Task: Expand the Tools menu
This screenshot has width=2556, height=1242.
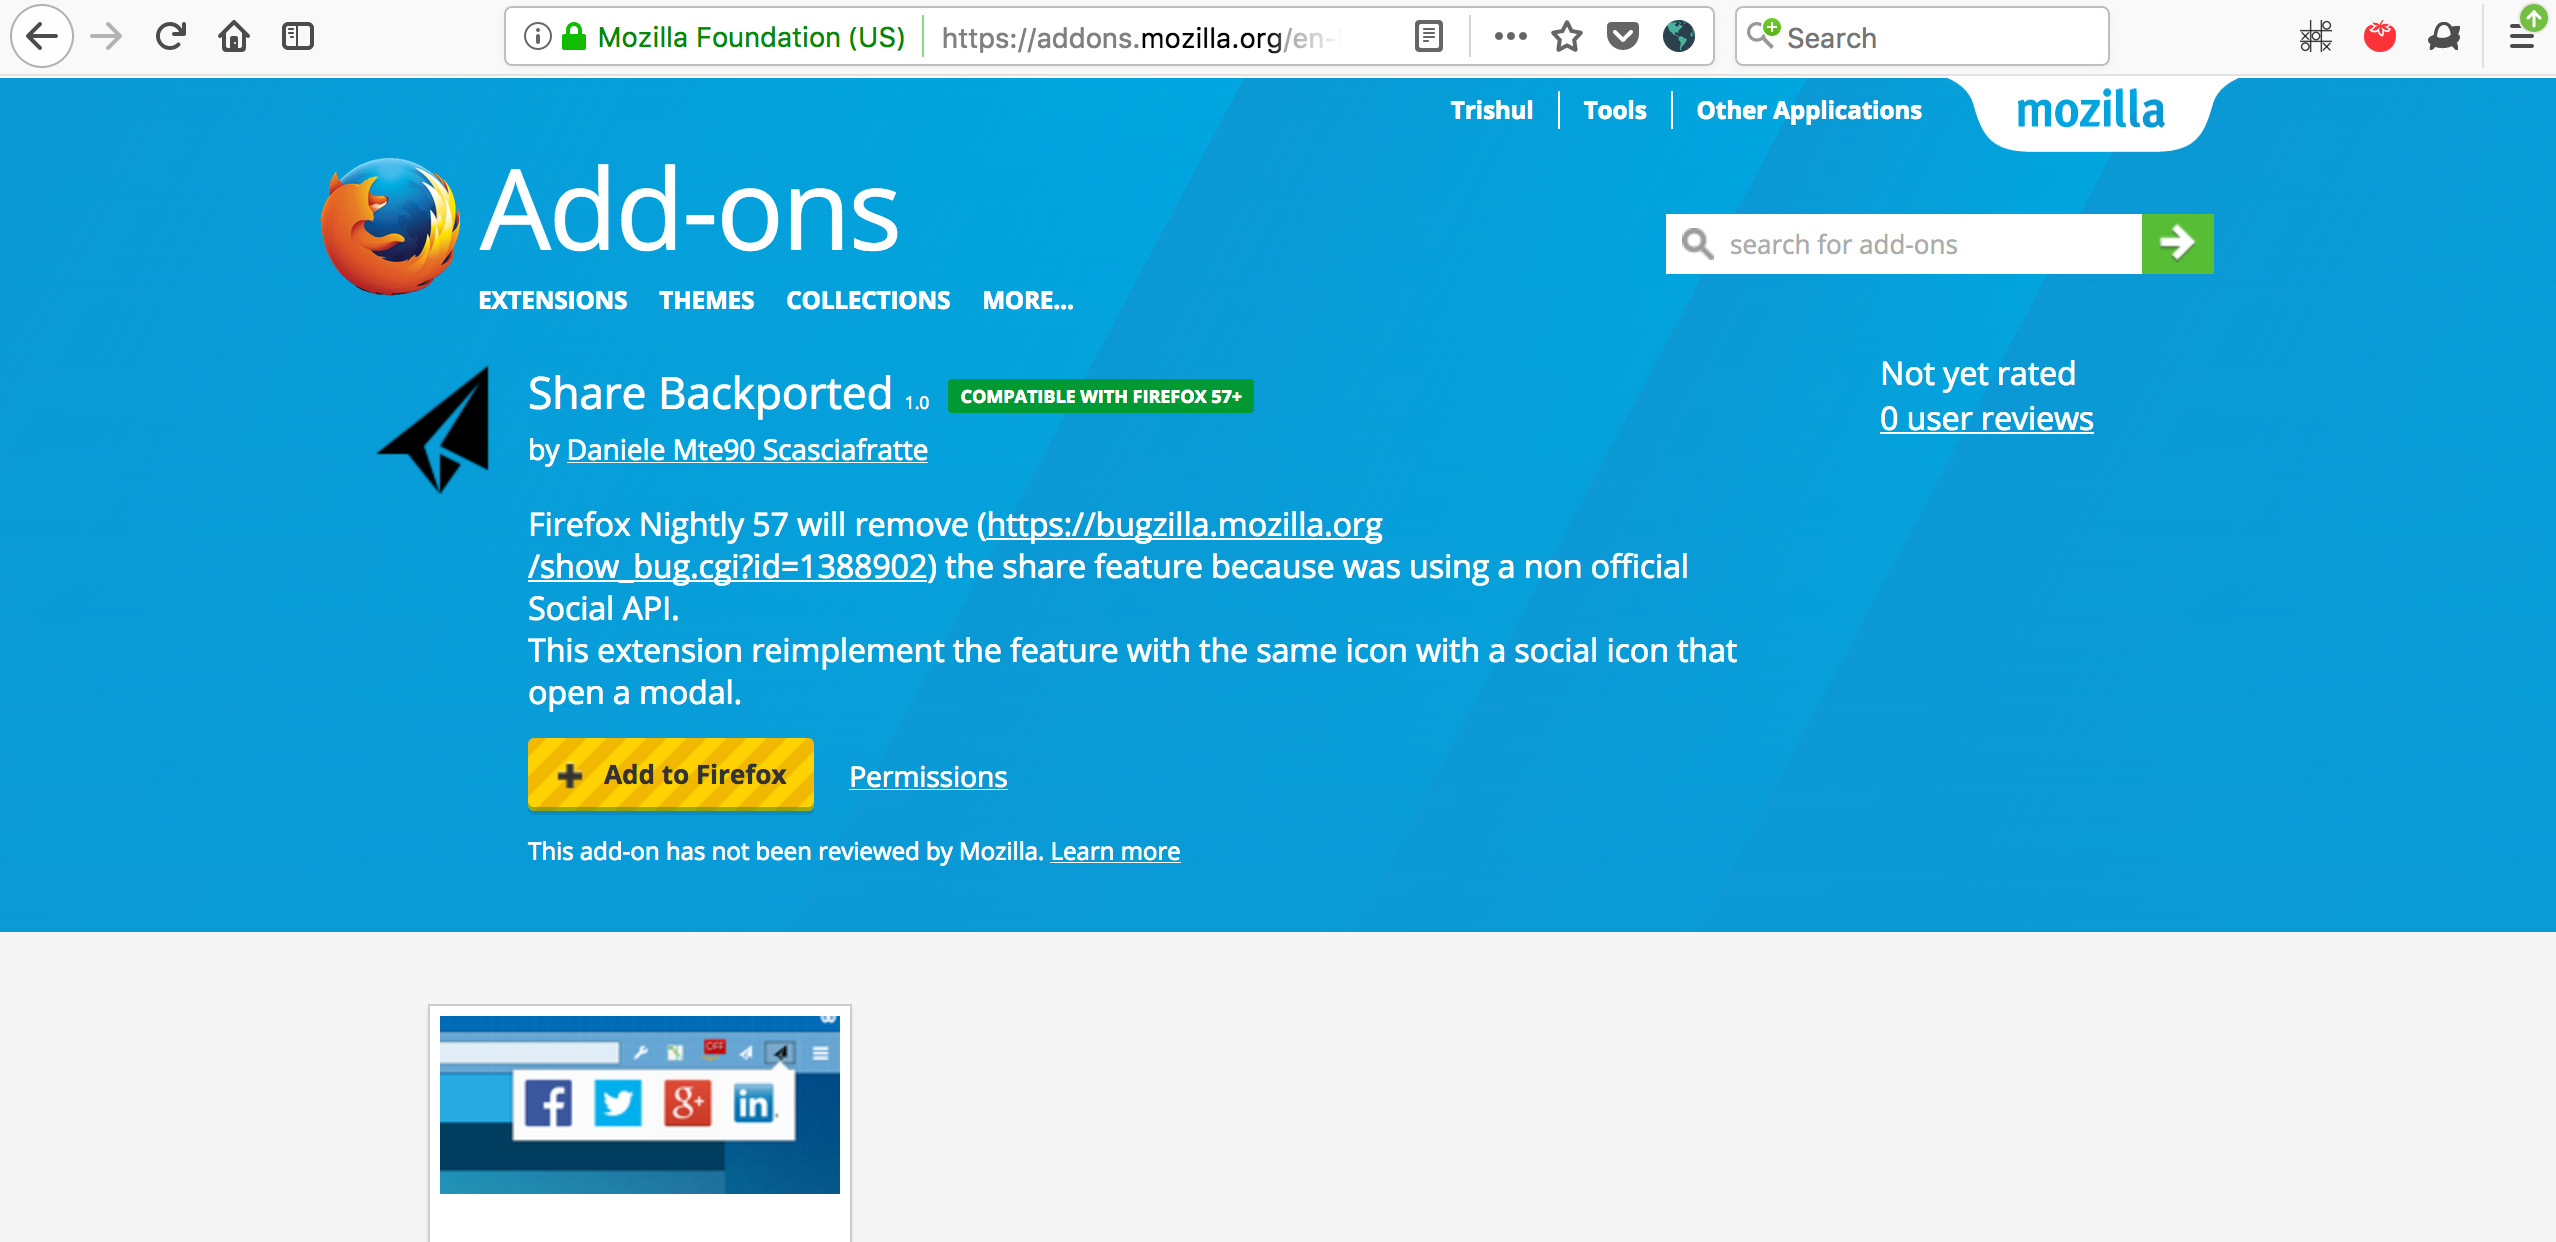Action: (1614, 110)
